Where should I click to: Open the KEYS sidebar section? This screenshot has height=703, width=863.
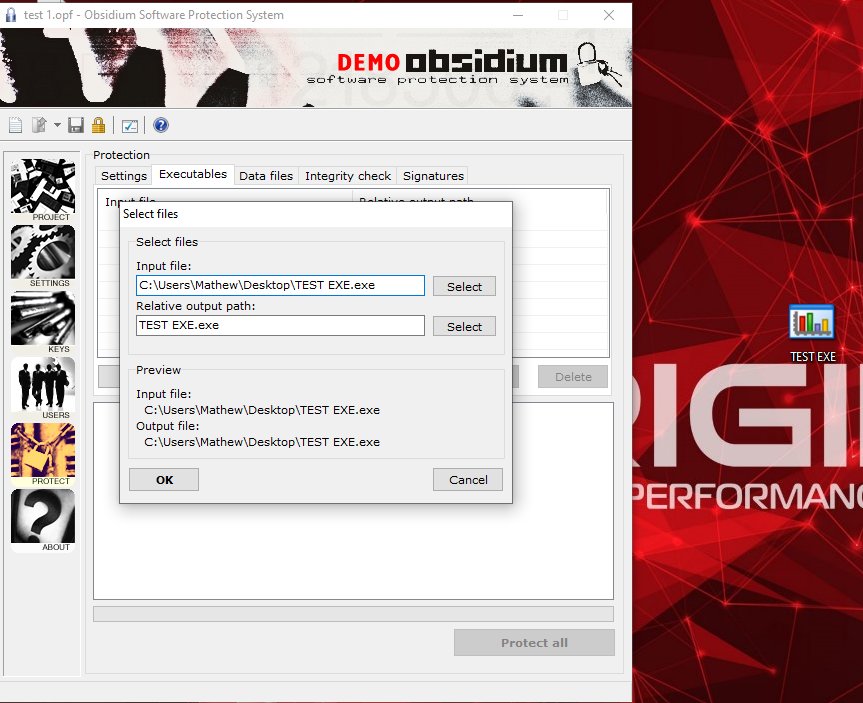[x=43, y=322]
